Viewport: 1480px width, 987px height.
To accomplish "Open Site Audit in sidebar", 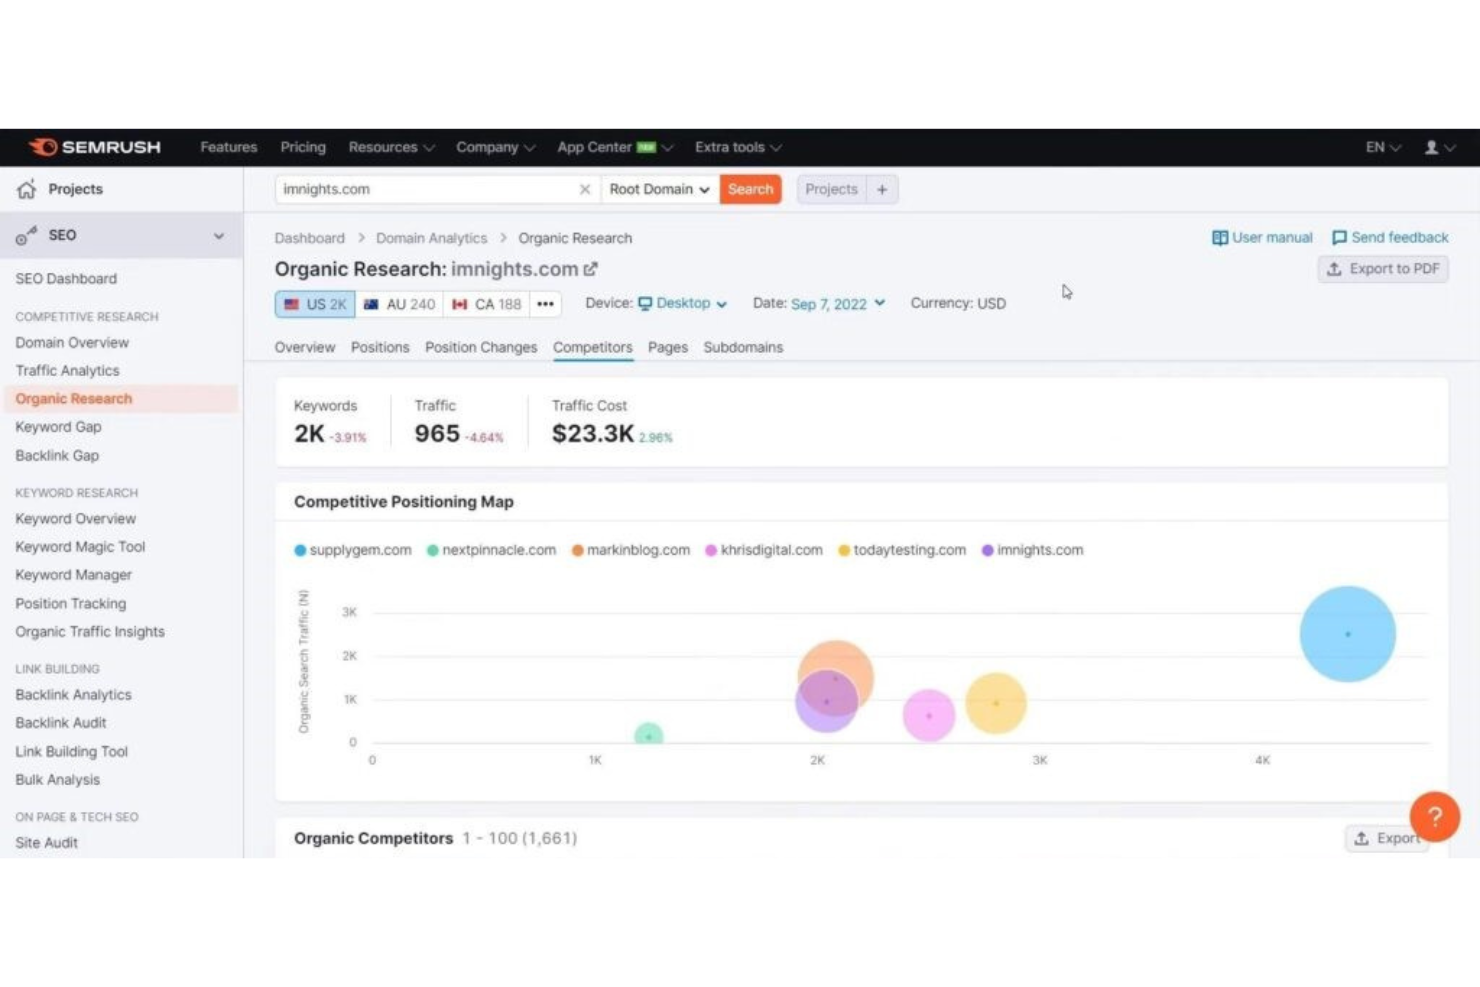I will coord(46,843).
